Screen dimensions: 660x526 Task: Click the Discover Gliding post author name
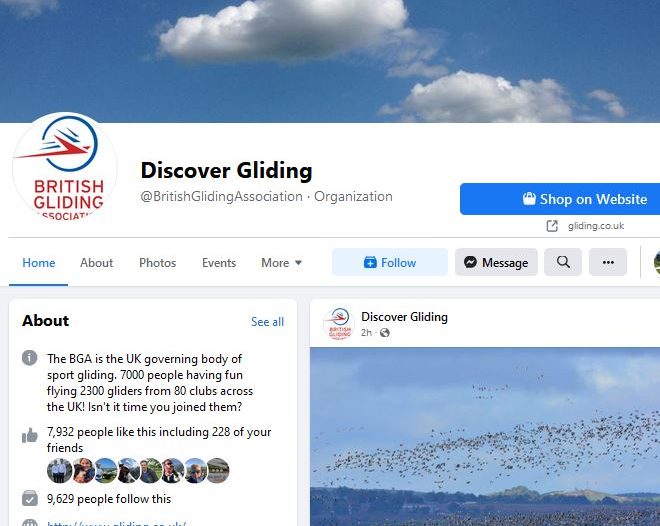[x=405, y=317]
